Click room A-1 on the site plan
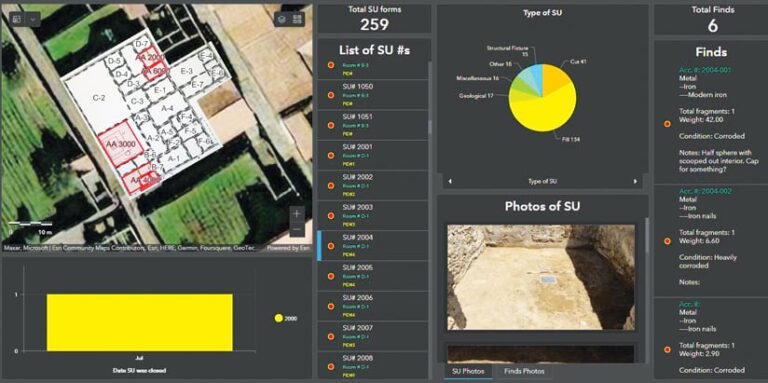The image size is (768, 383). pyautogui.click(x=174, y=158)
